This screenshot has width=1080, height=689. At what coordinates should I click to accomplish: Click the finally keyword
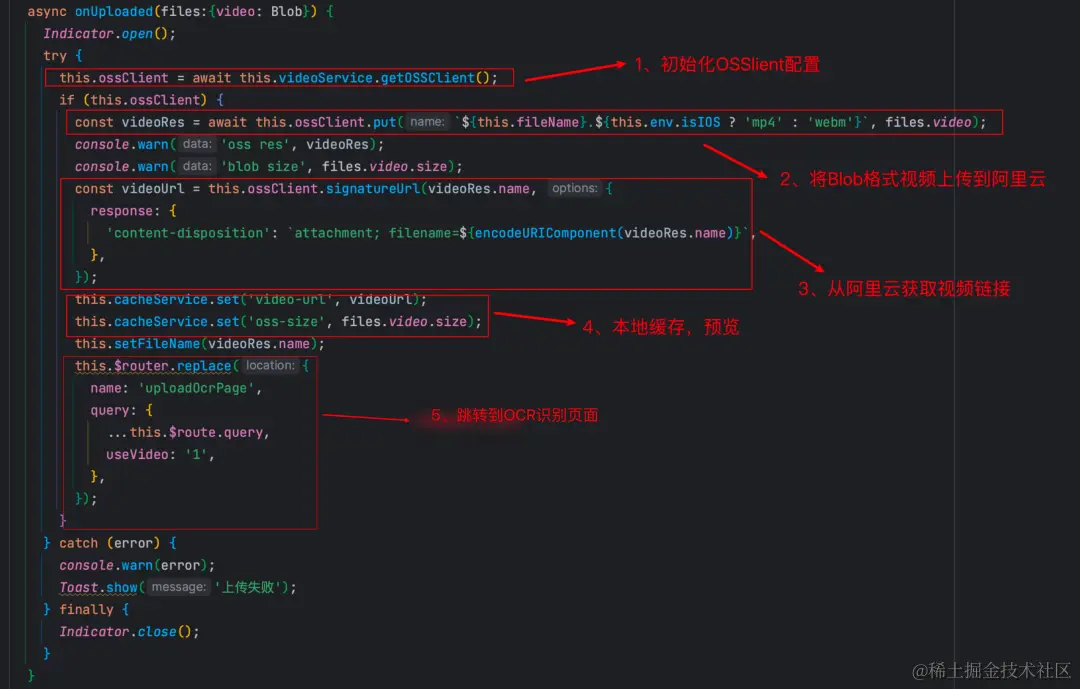[x=86, y=609]
